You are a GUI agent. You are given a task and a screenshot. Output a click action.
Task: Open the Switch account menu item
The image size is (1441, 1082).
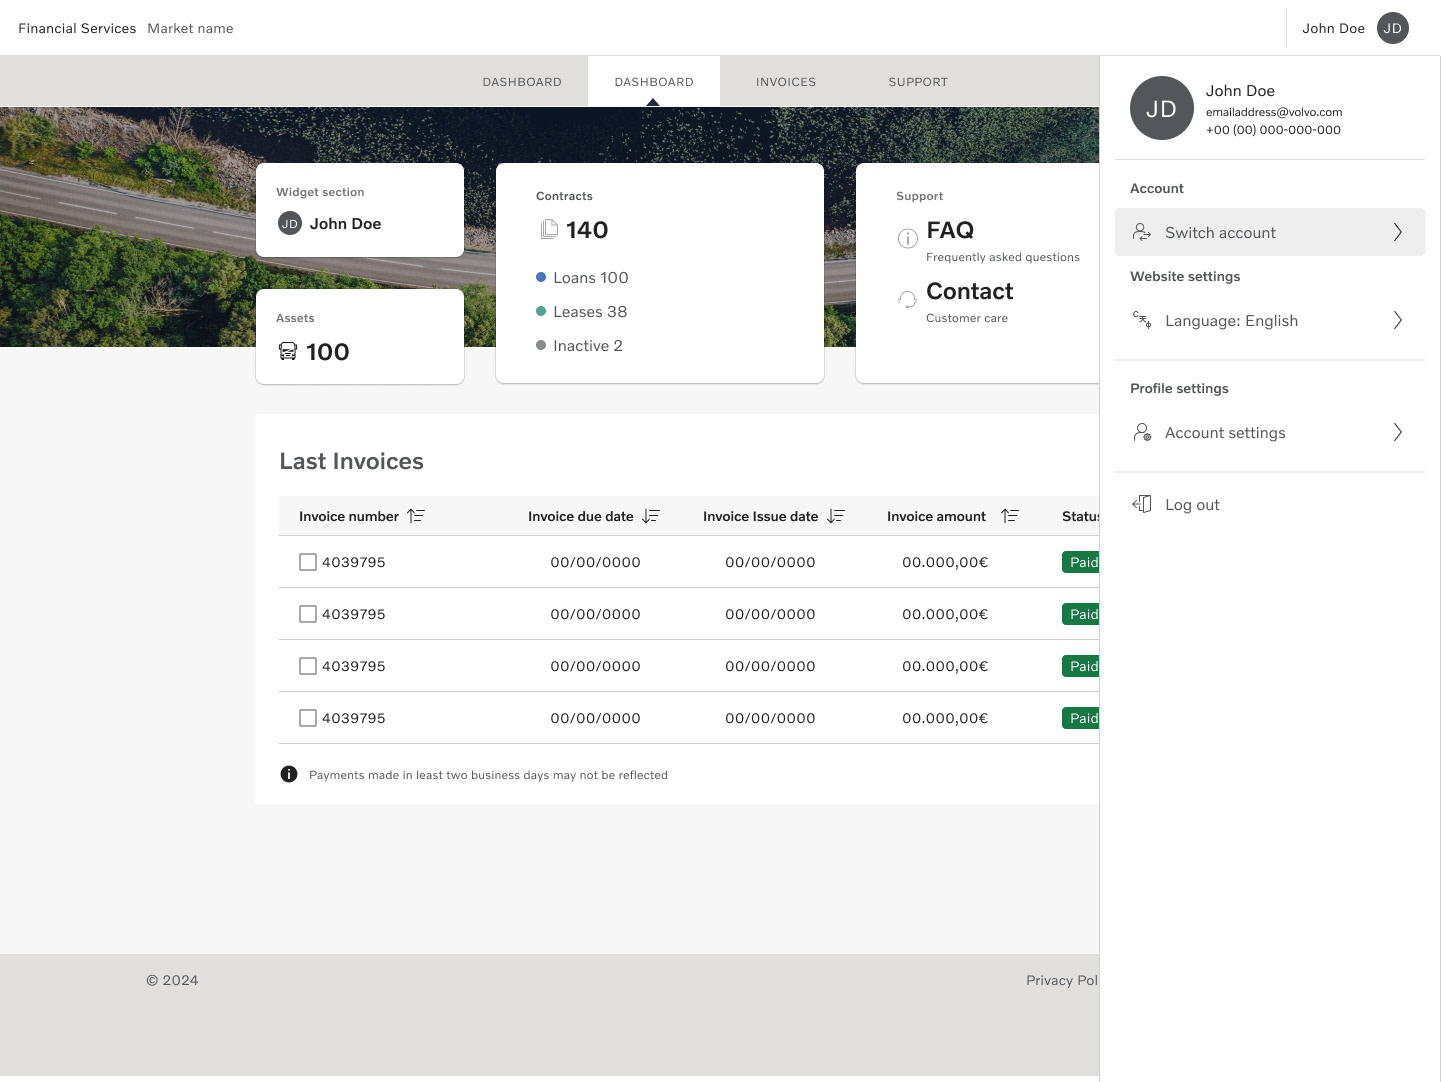coord(1270,232)
